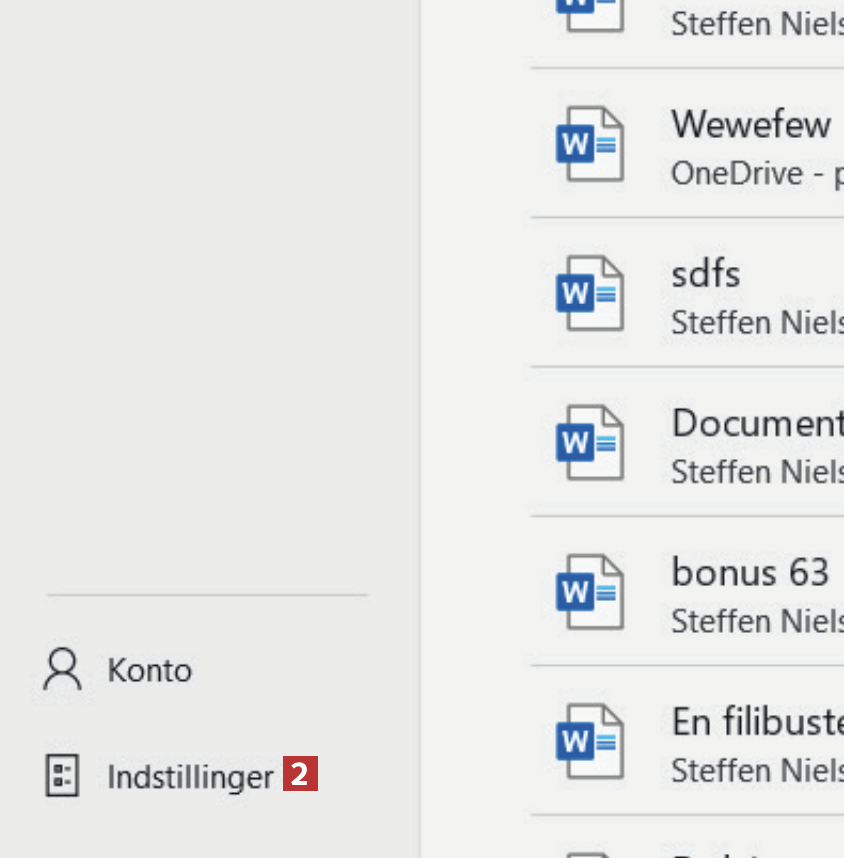Open the sdfs document
844x858 pixels.
(x=706, y=274)
